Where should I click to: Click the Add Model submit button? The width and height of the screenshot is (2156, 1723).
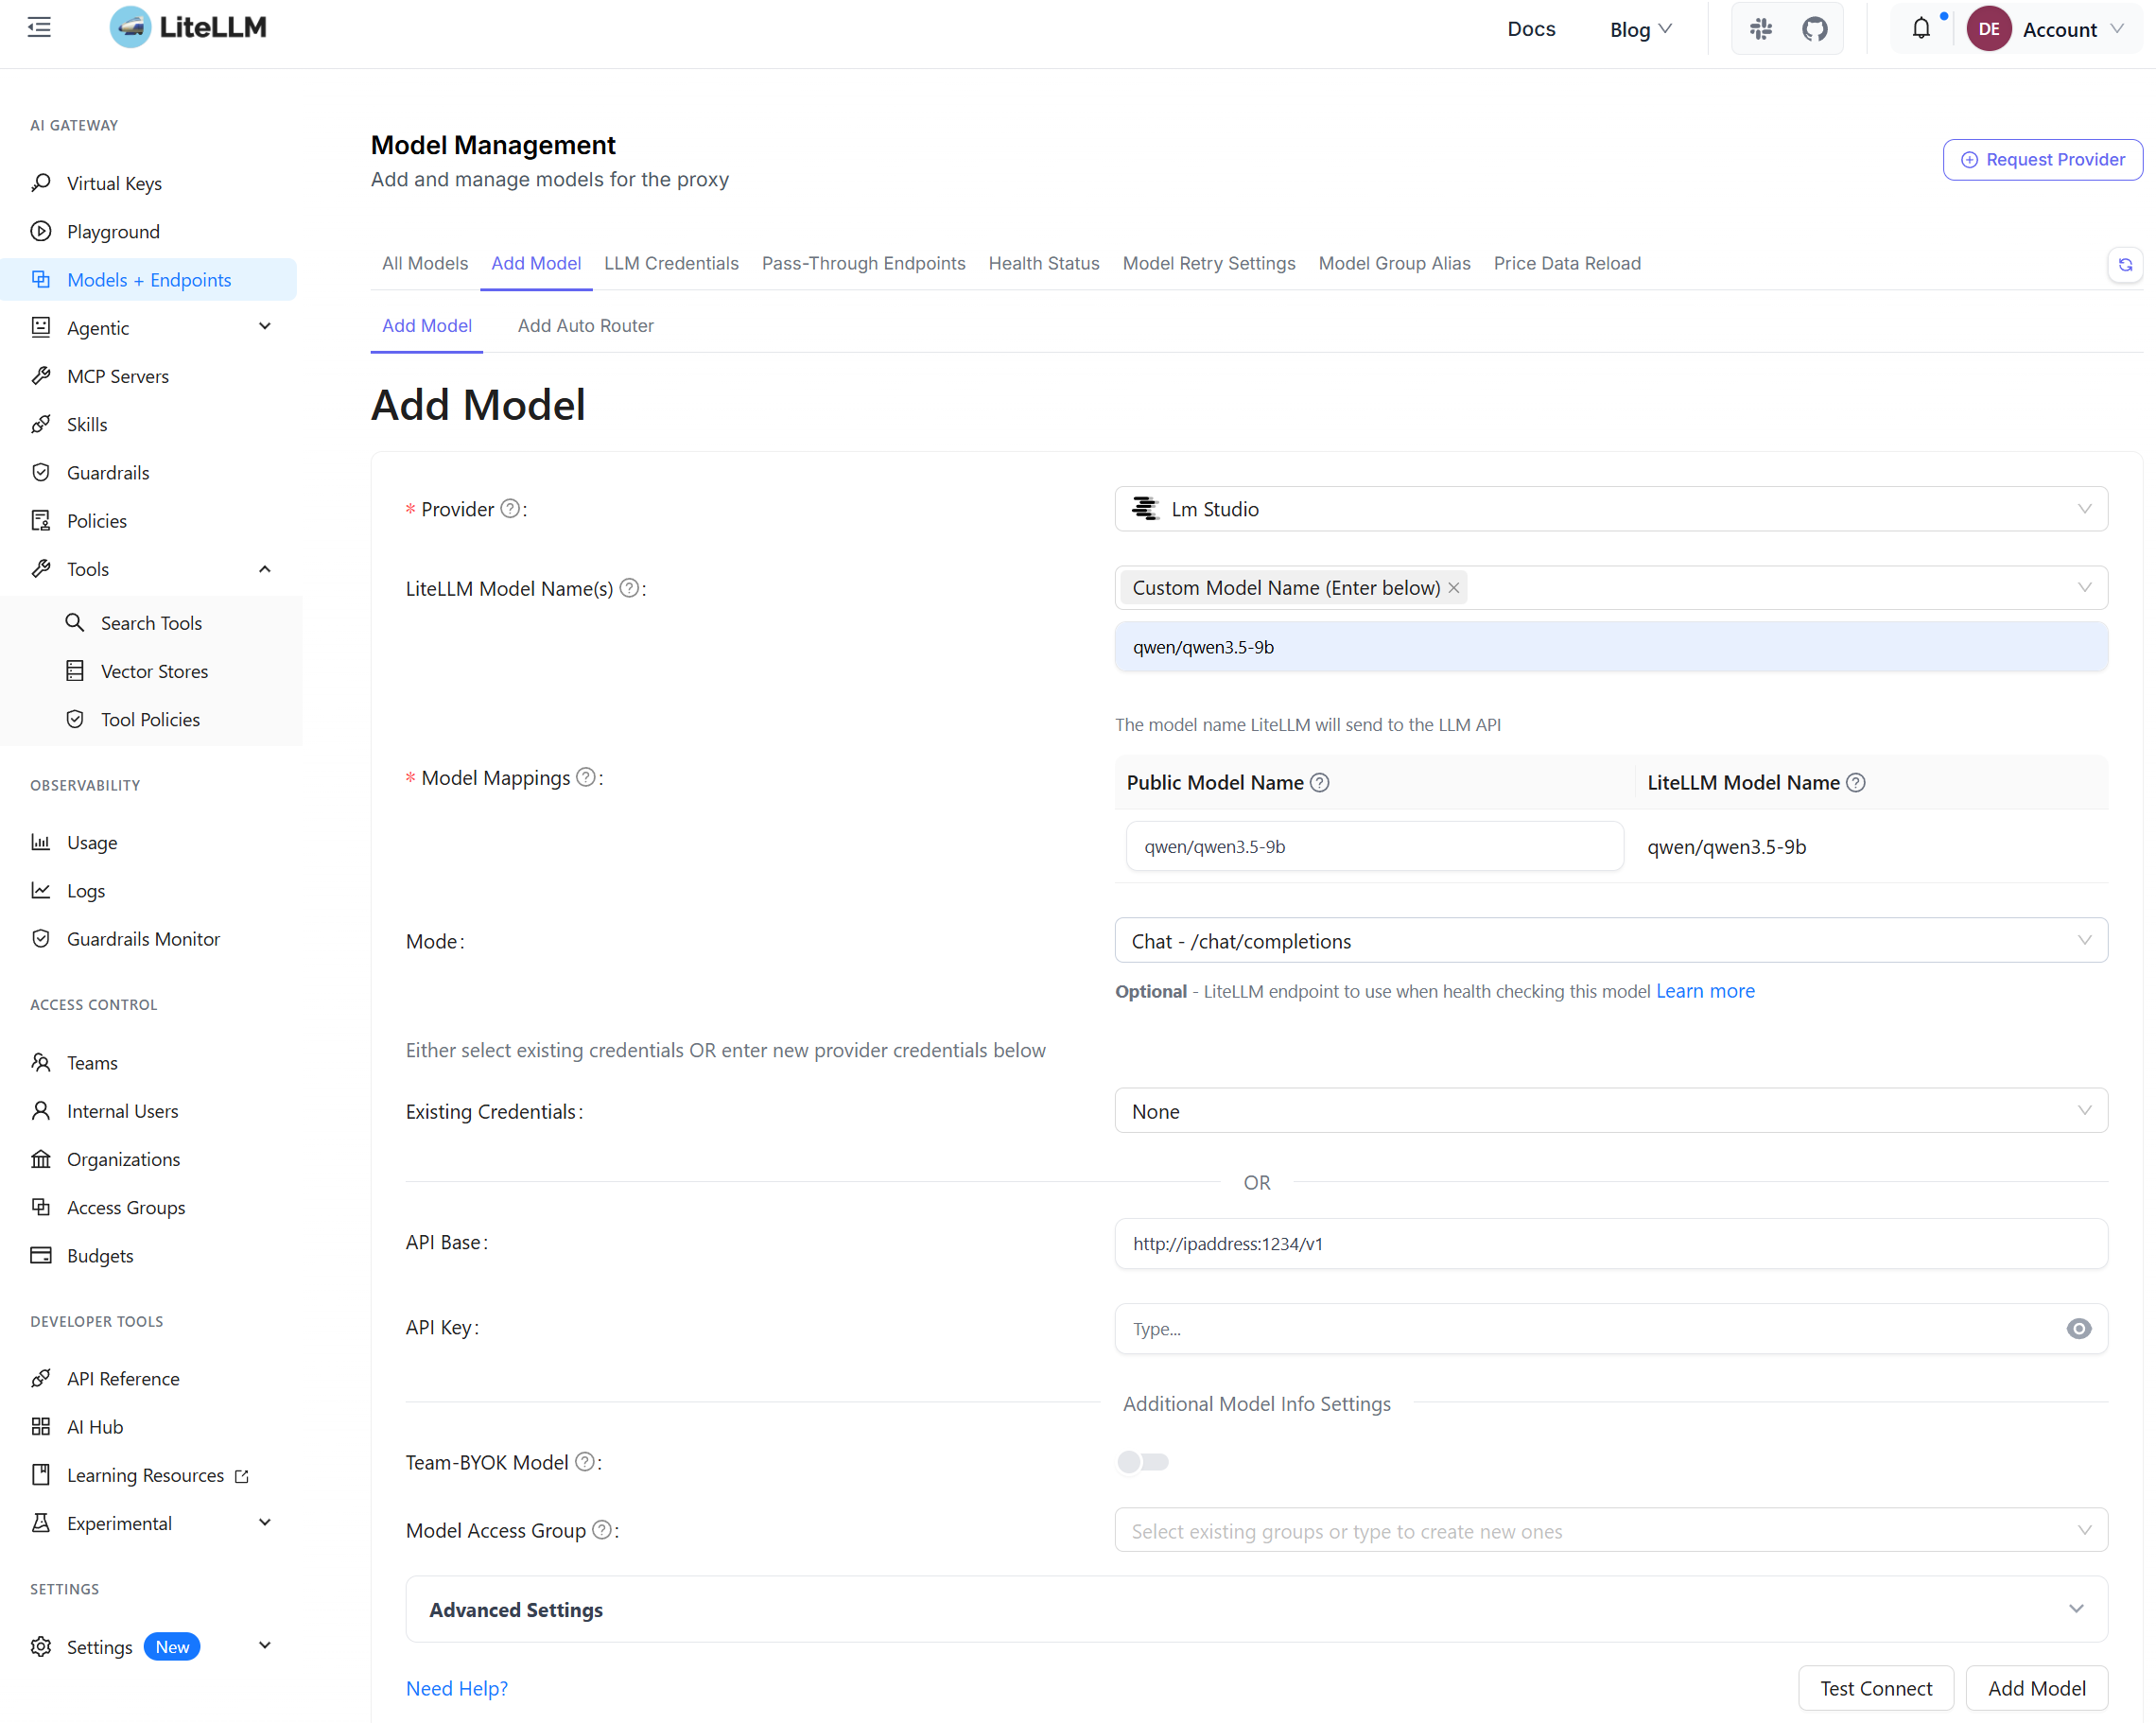[x=2036, y=1687]
